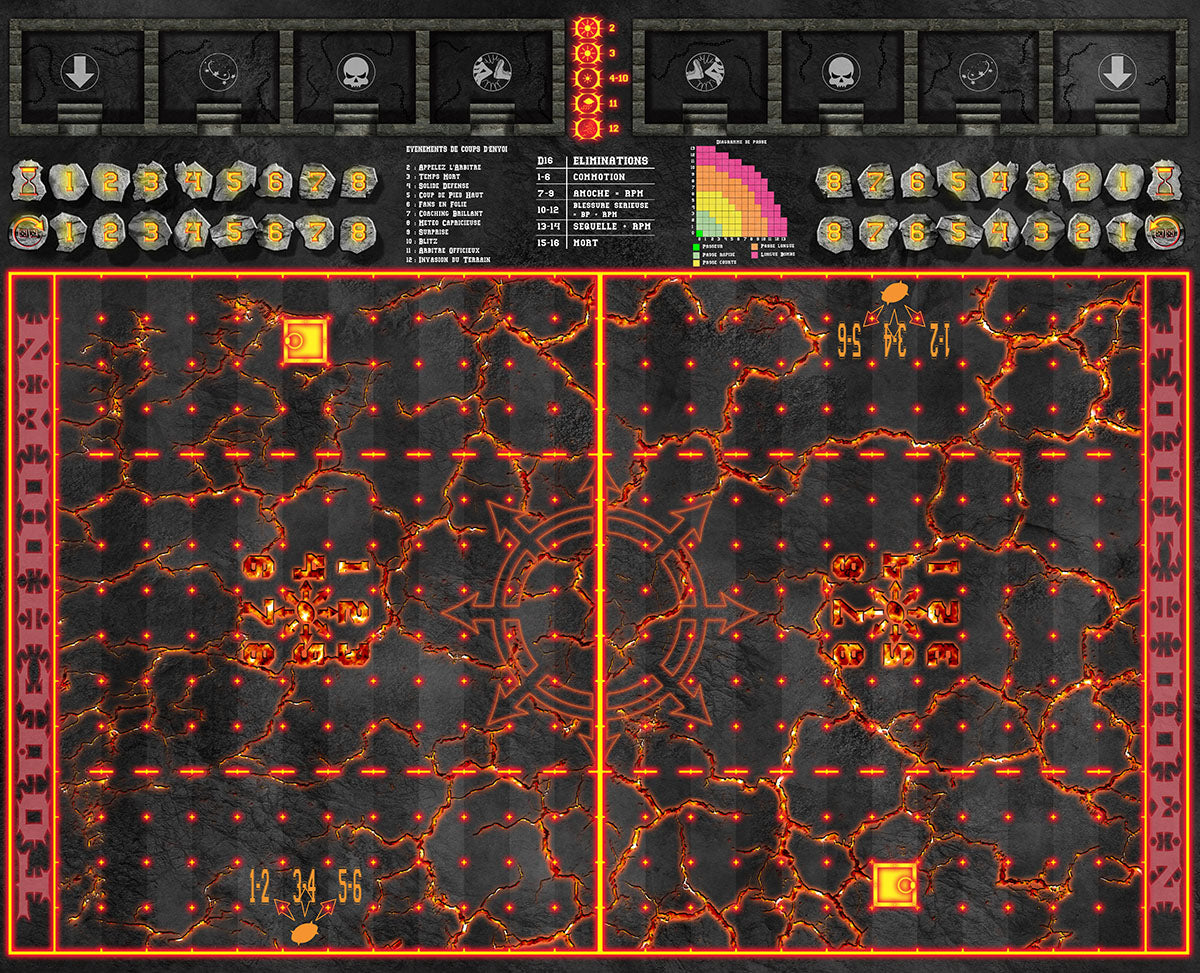Select left team turn marker stone 8
The image size is (1200, 973).
[357, 182]
